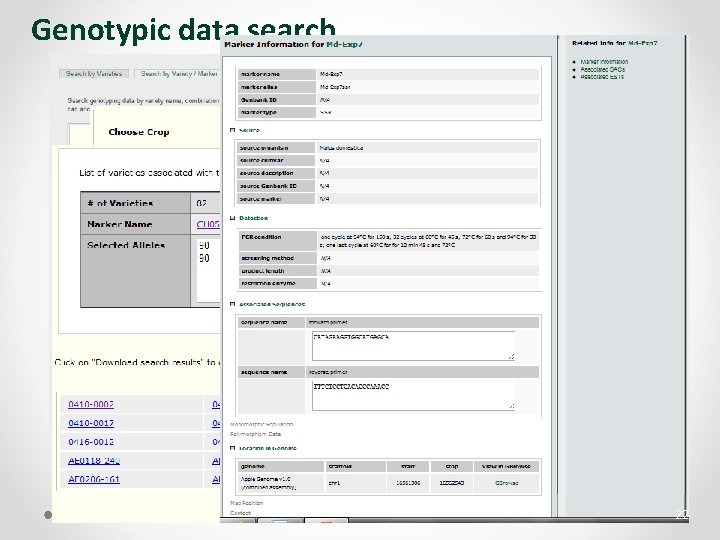Open variety link AE0206-161

(93, 479)
